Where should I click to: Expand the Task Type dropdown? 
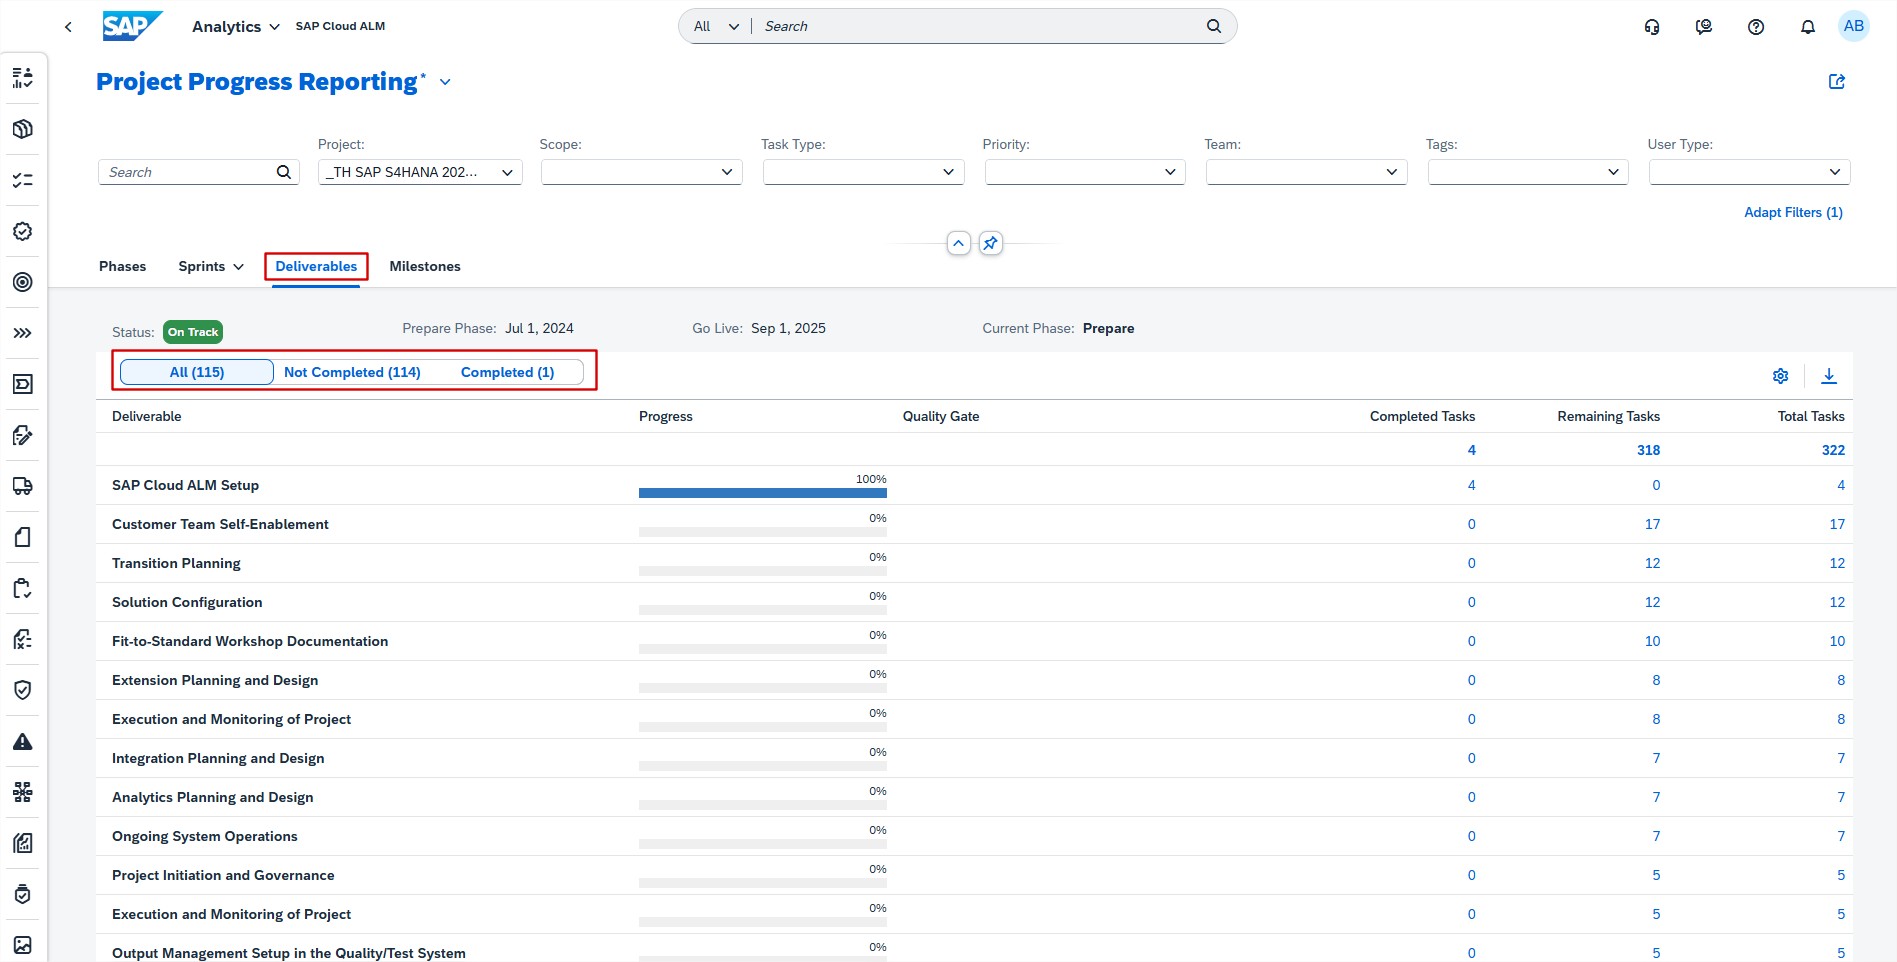click(863, 172)
